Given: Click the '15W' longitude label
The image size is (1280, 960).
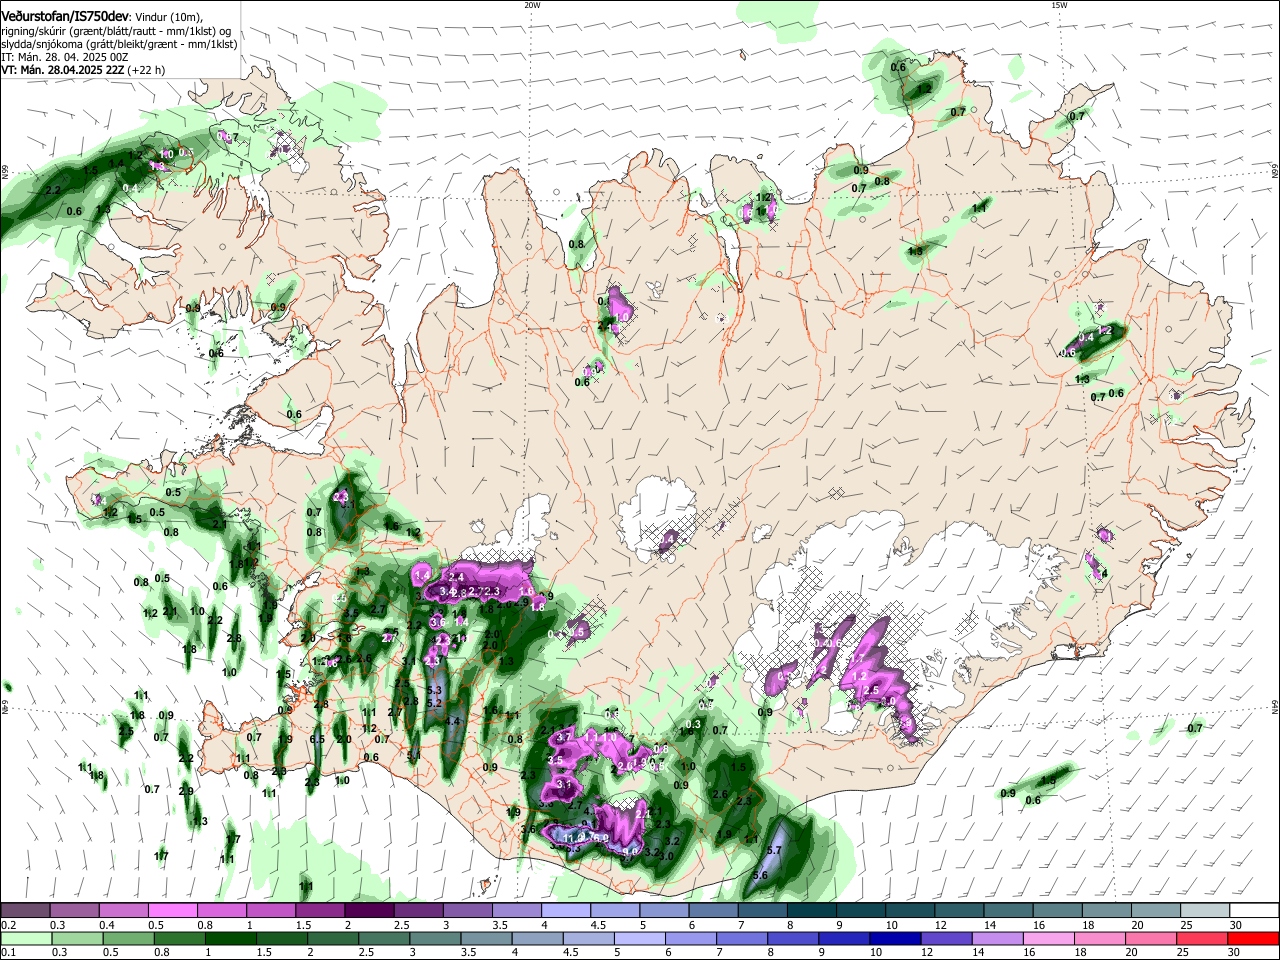Looking at the screenshot, I should point(1059,5).
